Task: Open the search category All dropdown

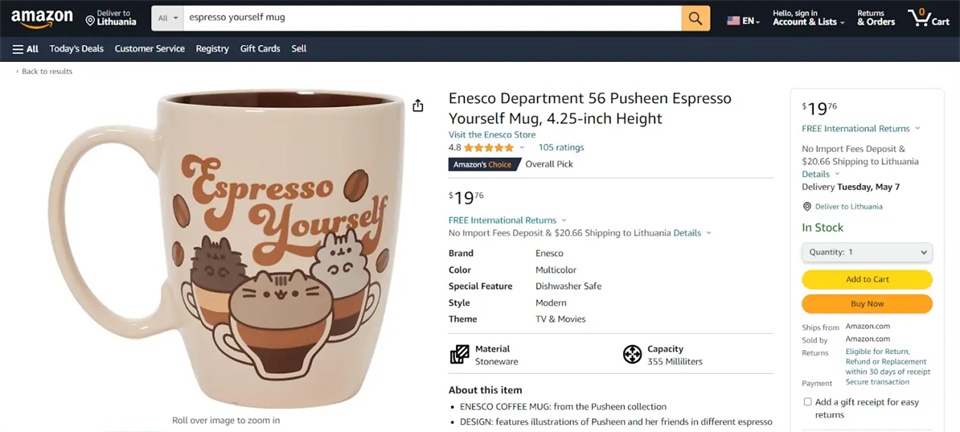Action: click(168, 18)
